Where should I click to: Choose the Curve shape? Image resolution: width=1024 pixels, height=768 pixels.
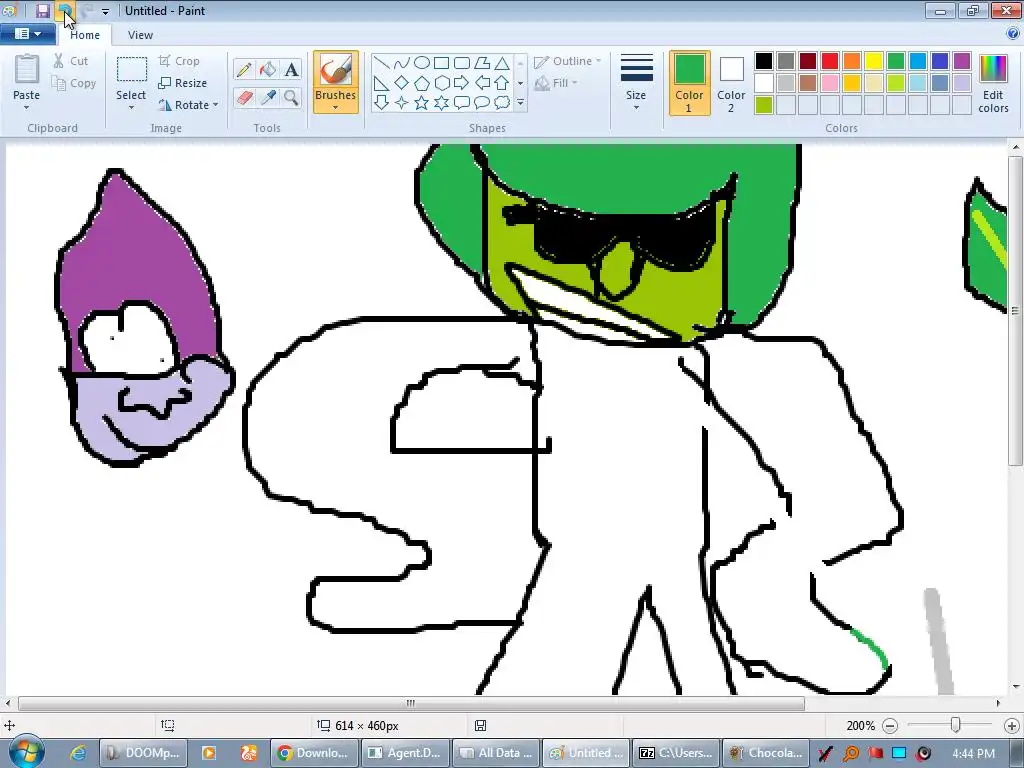point(402,63)
